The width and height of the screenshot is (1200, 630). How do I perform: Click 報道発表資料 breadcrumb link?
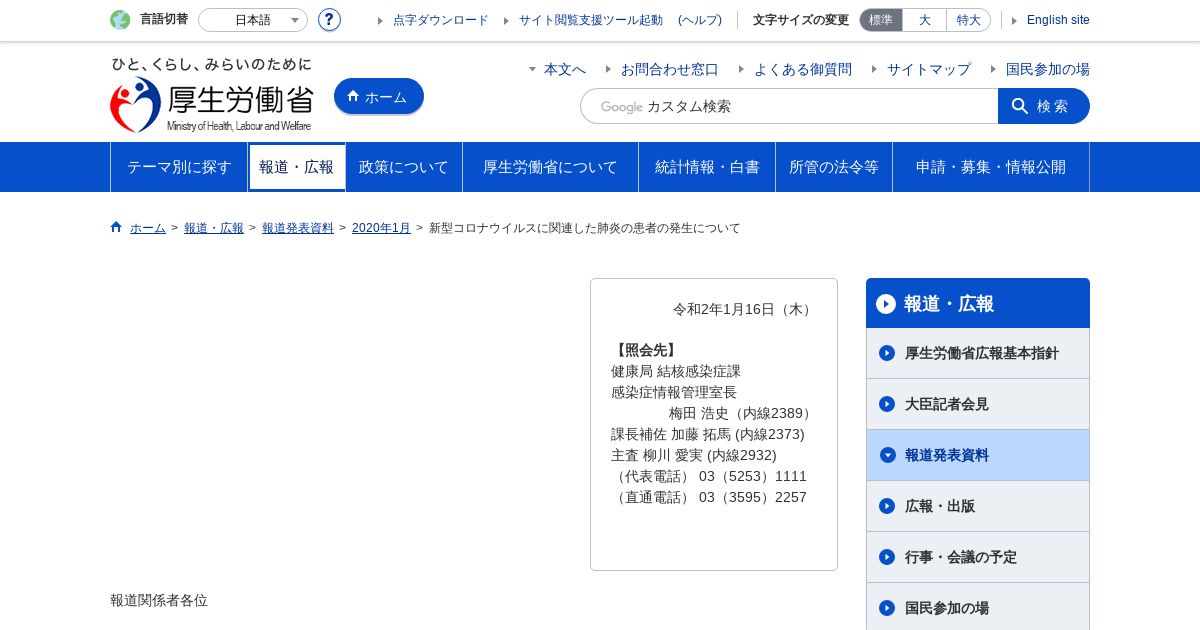298,228
